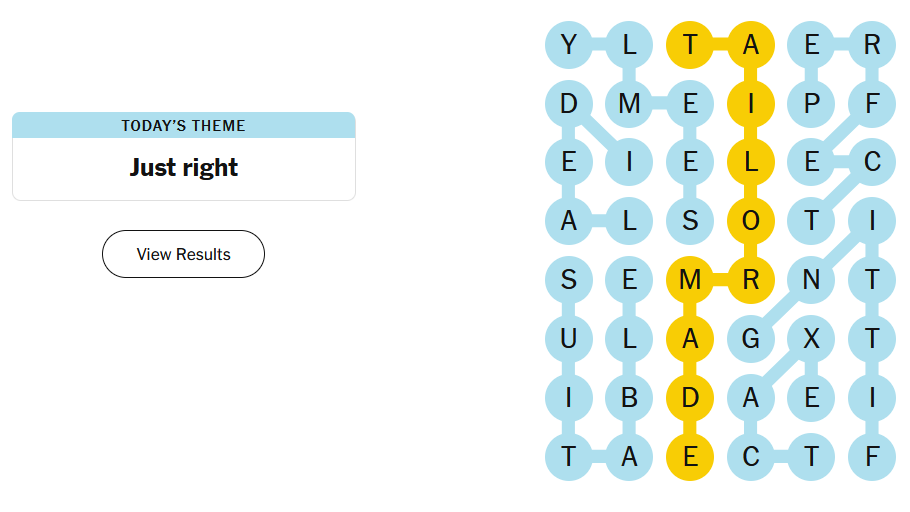Tap the yellow letter T tile
The height and width of the screenshot is (512, 910).
(690, 45)
